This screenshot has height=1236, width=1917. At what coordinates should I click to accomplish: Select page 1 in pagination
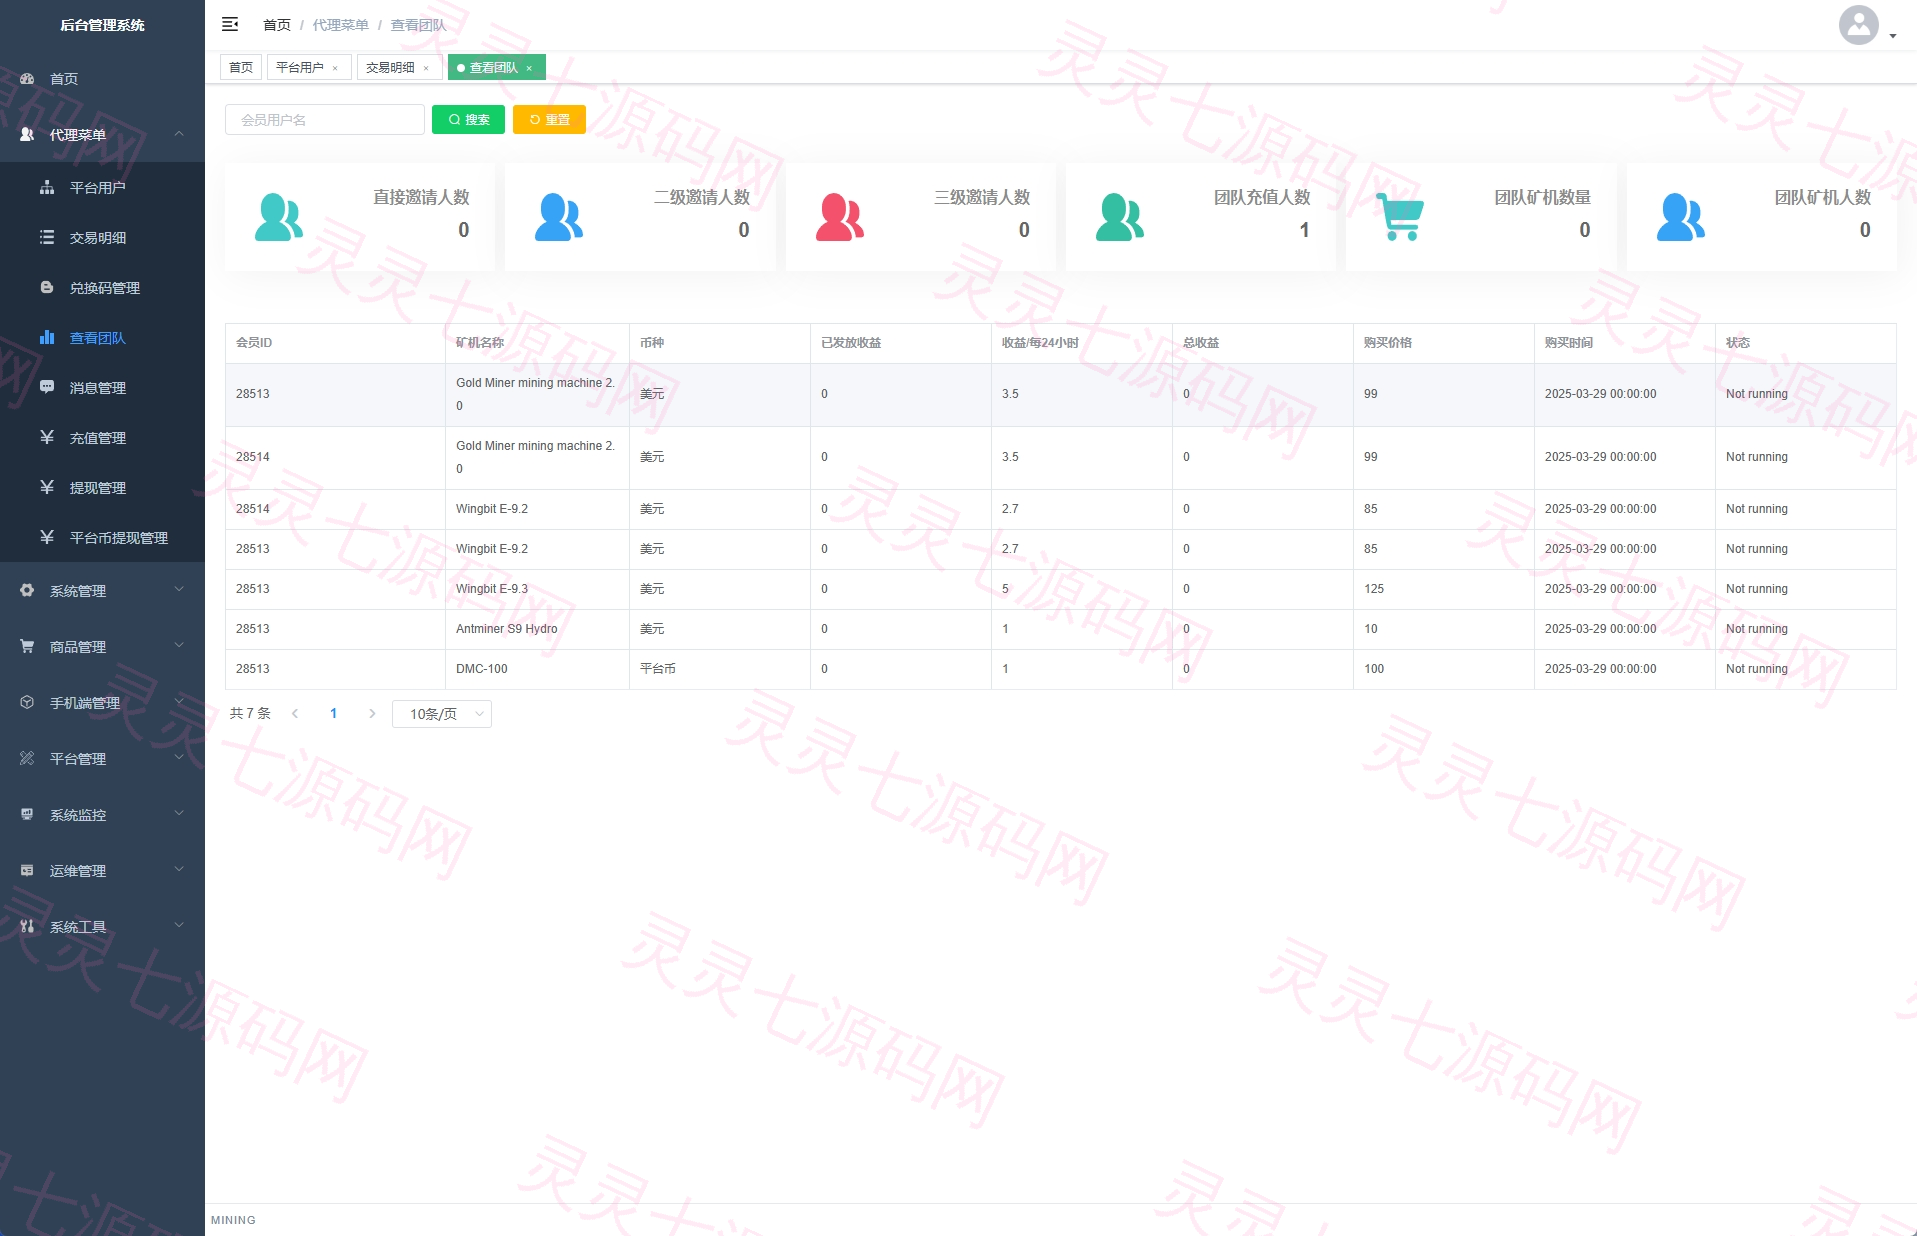[x=333, y=713]
